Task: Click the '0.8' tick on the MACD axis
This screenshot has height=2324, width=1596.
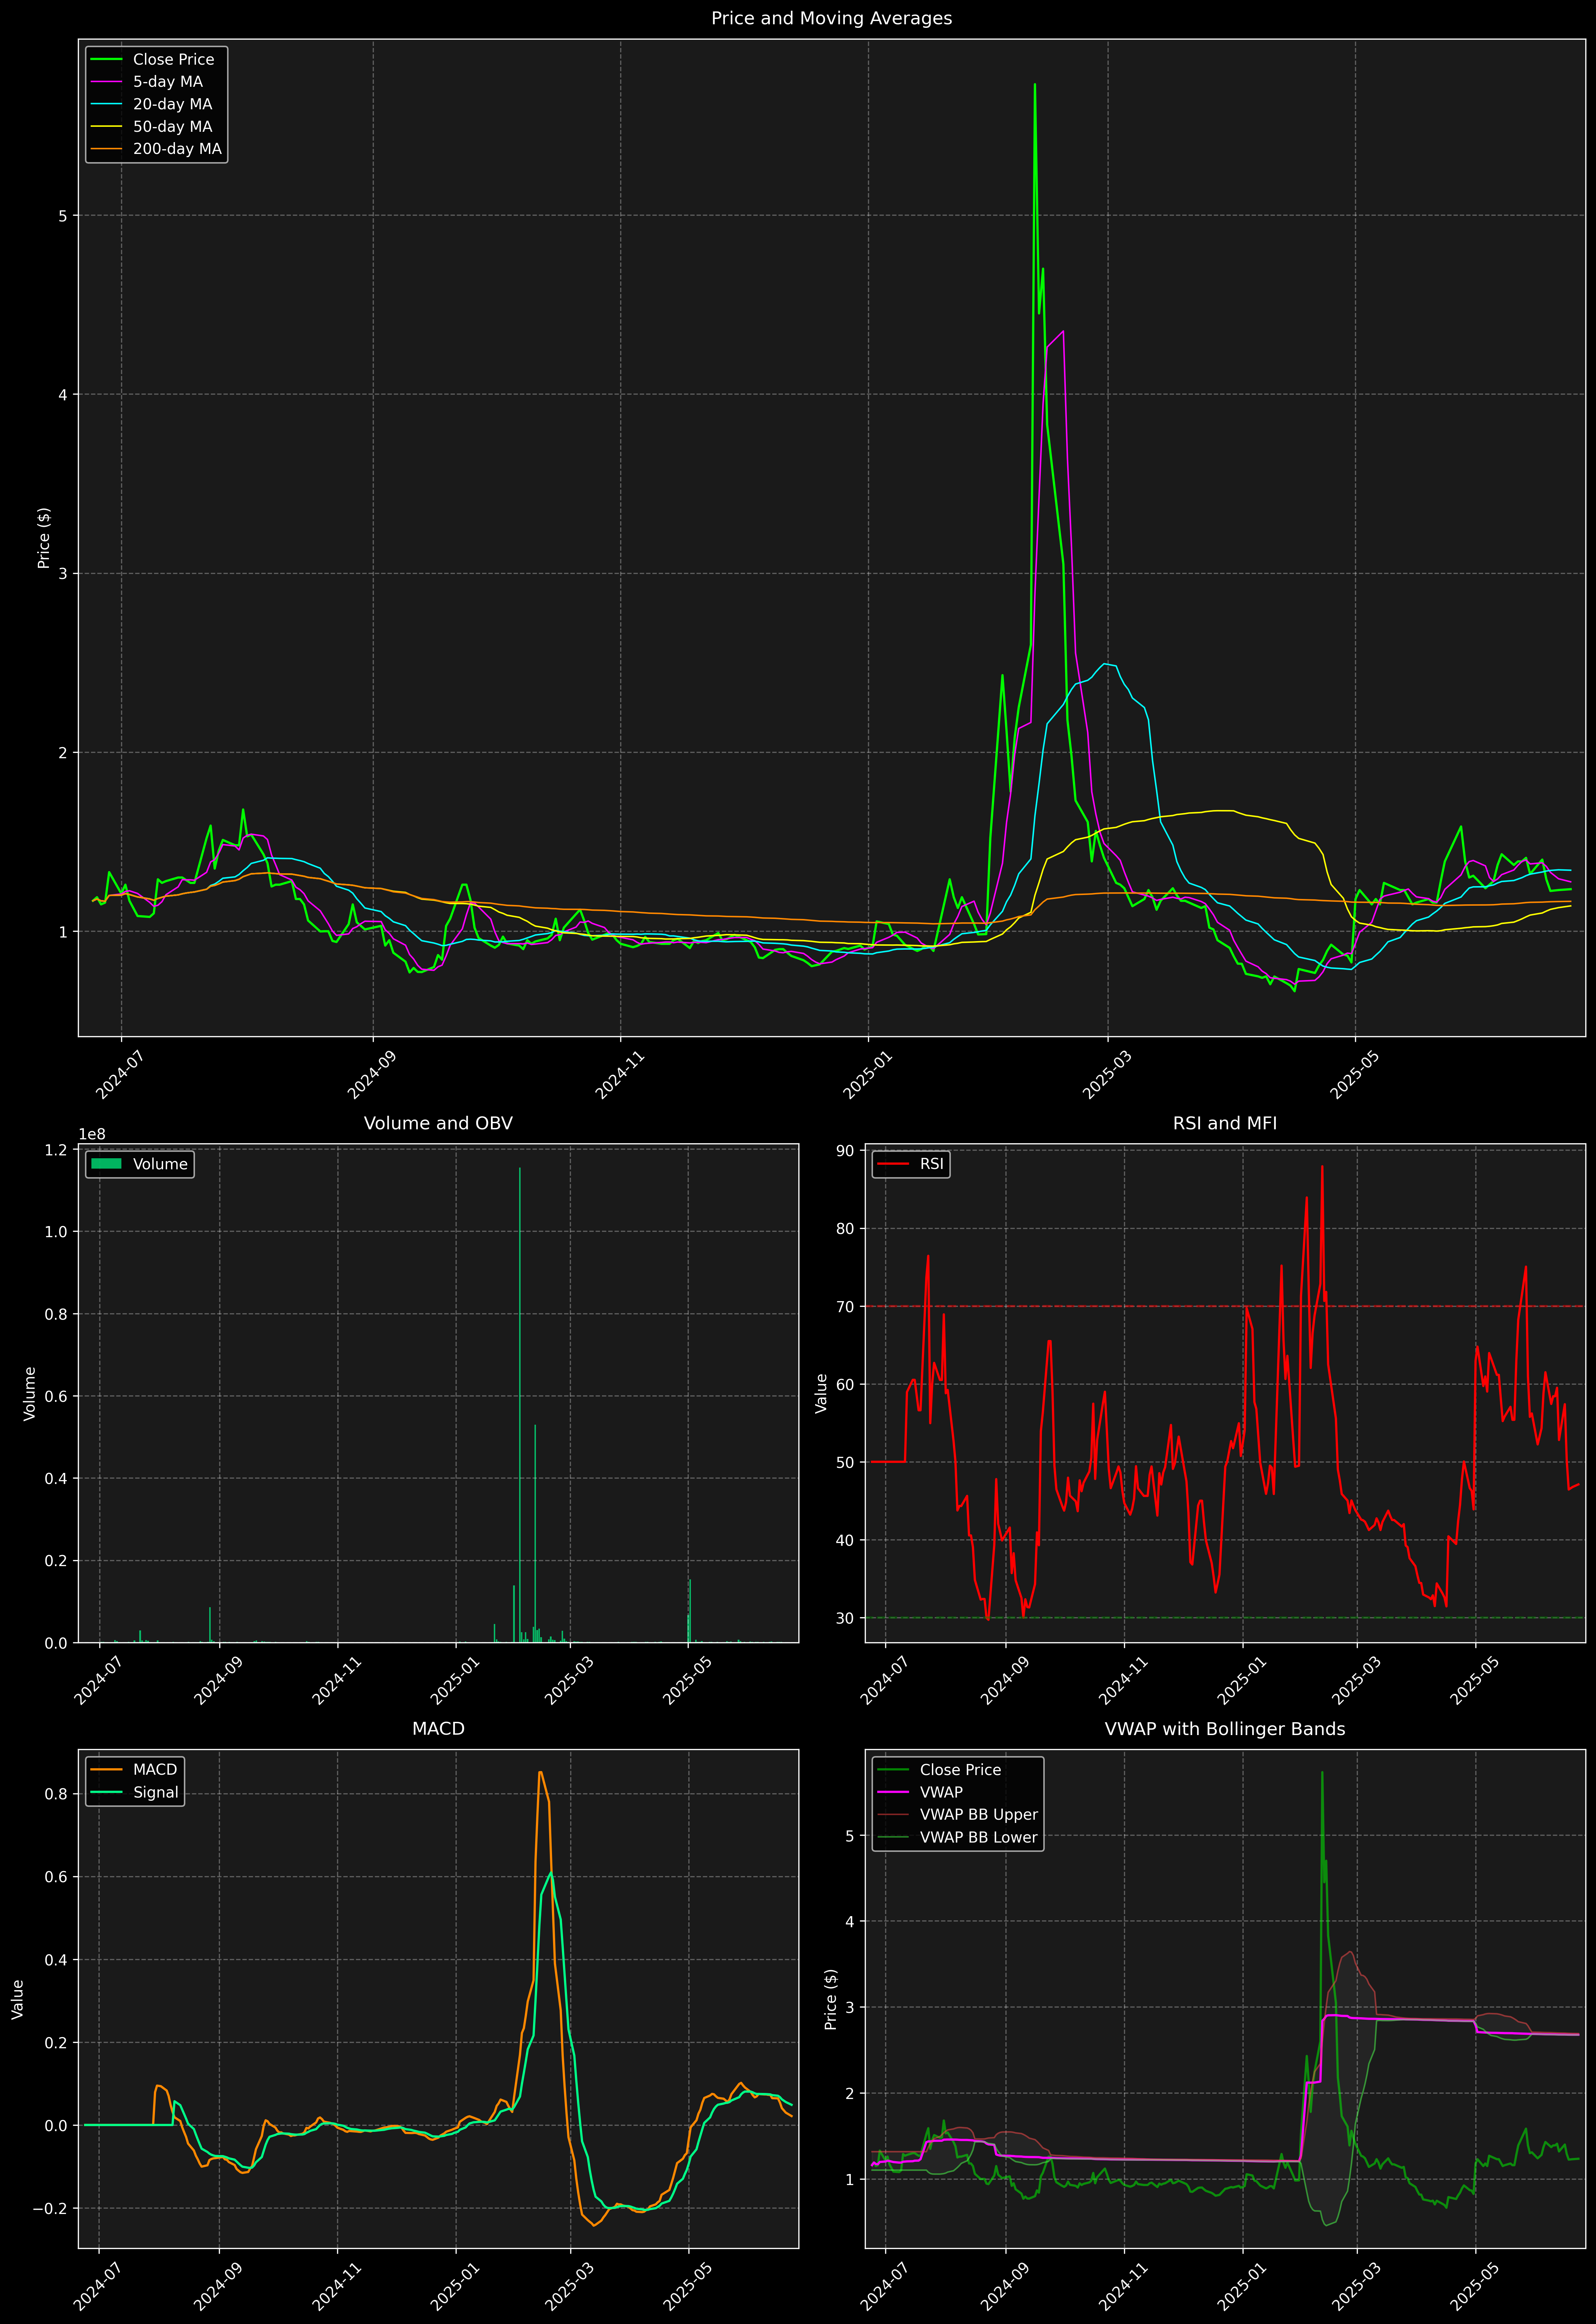Action: (56, 1794)
